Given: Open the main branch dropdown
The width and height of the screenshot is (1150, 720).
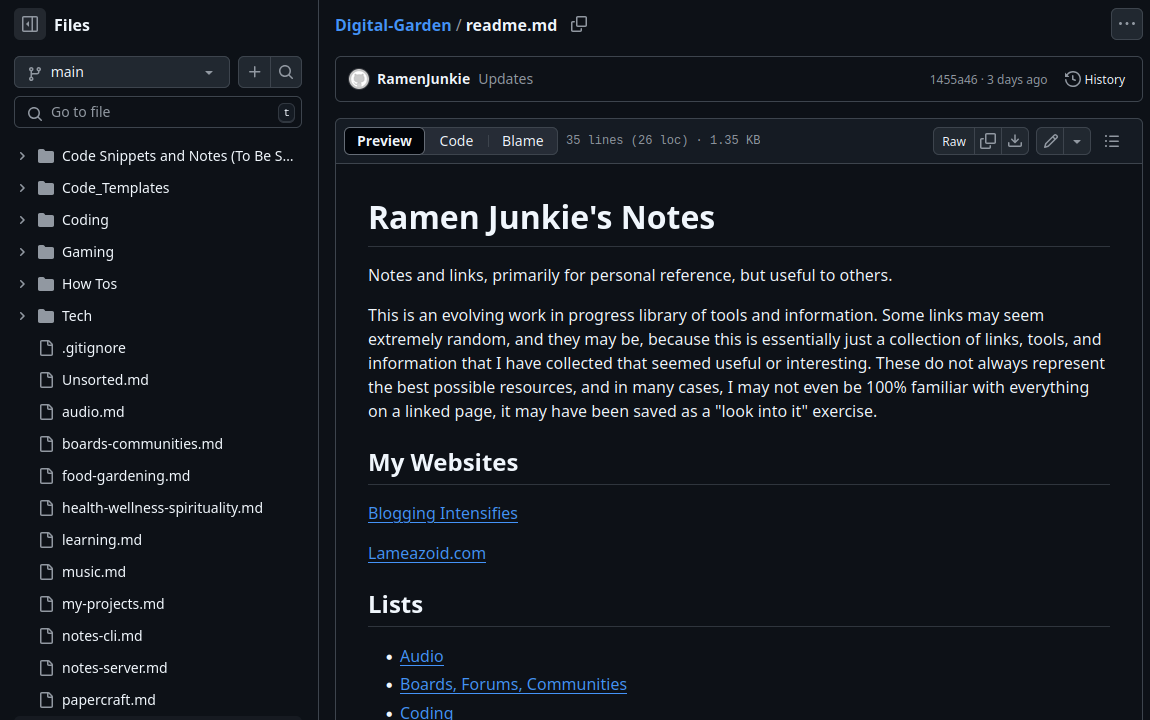Looking at the screenshot, I should click(x=121, y=72).
